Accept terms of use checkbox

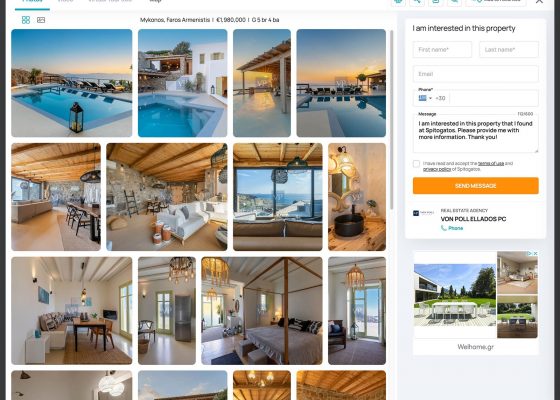pyautogui.click(x=416, y=164)
